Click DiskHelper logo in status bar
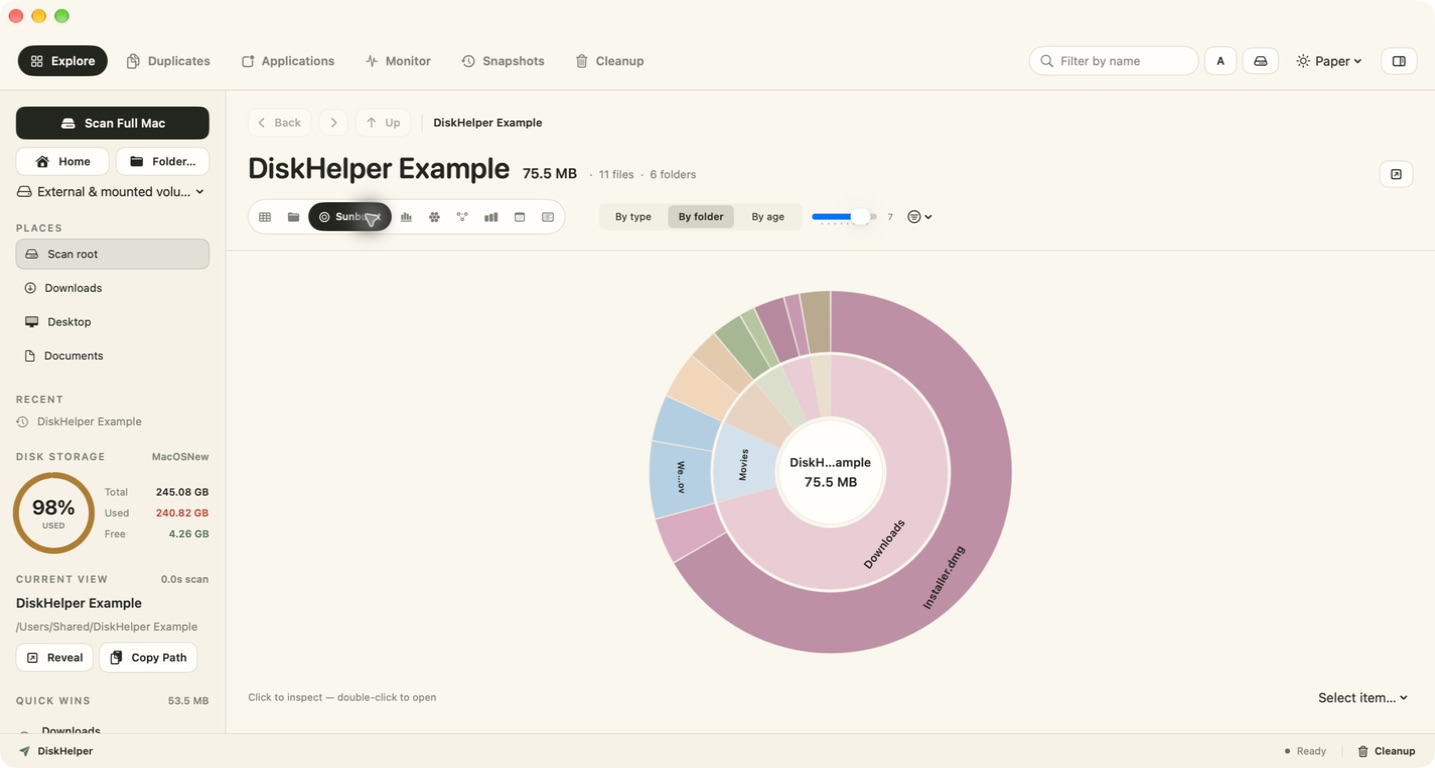The height and width of the screenshot is (768, 1435). click(56, 751)
